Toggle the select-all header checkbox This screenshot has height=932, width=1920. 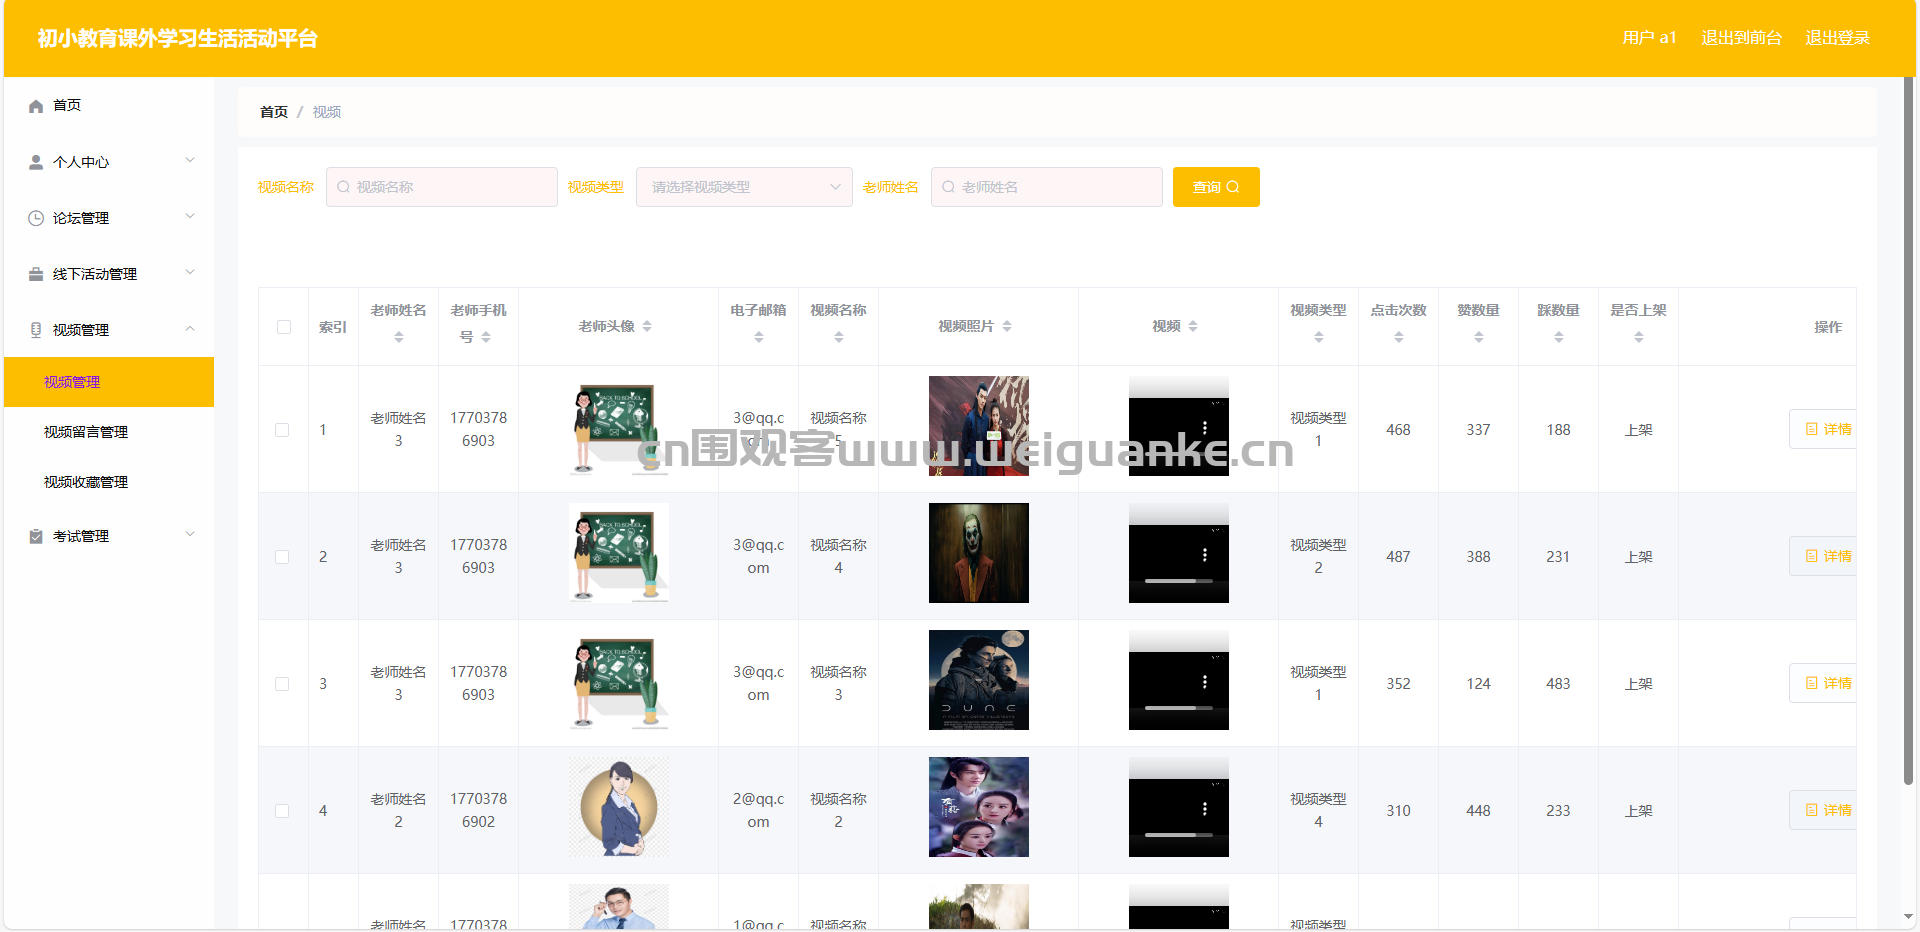[284, 327]
